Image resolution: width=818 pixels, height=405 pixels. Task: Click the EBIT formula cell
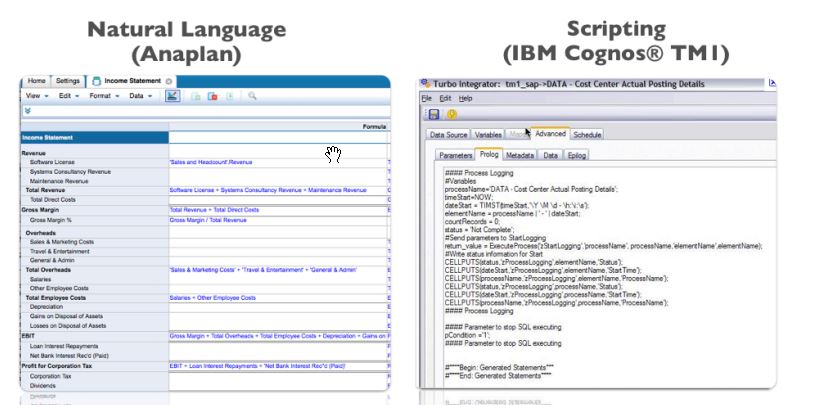click(x=278, y=336)
